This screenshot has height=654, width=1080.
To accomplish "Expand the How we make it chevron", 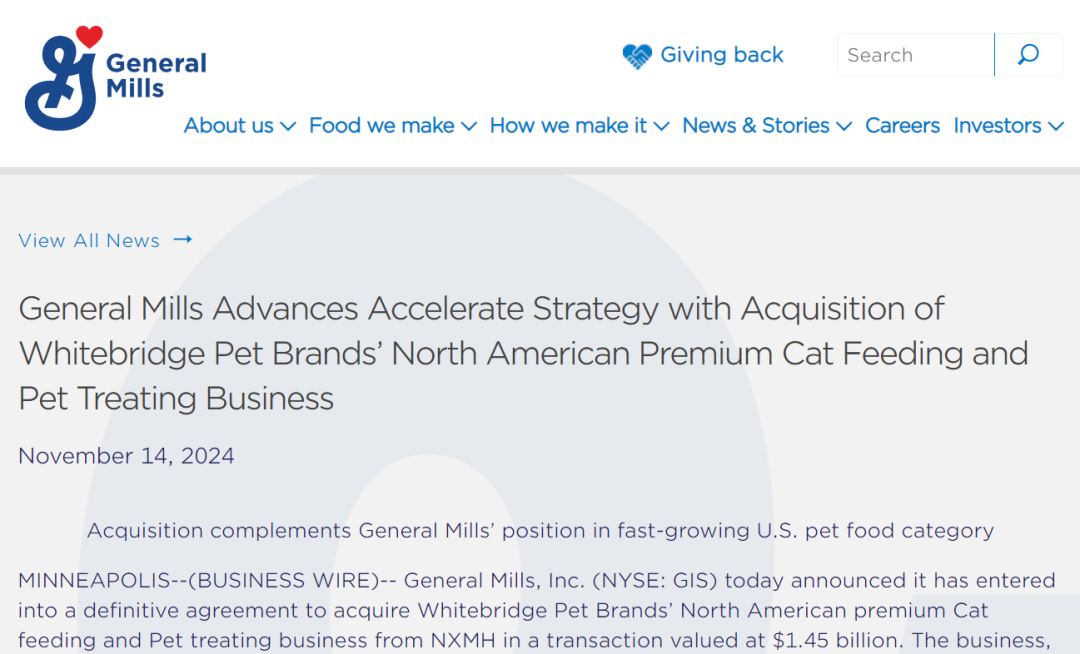I will point(661,126).
